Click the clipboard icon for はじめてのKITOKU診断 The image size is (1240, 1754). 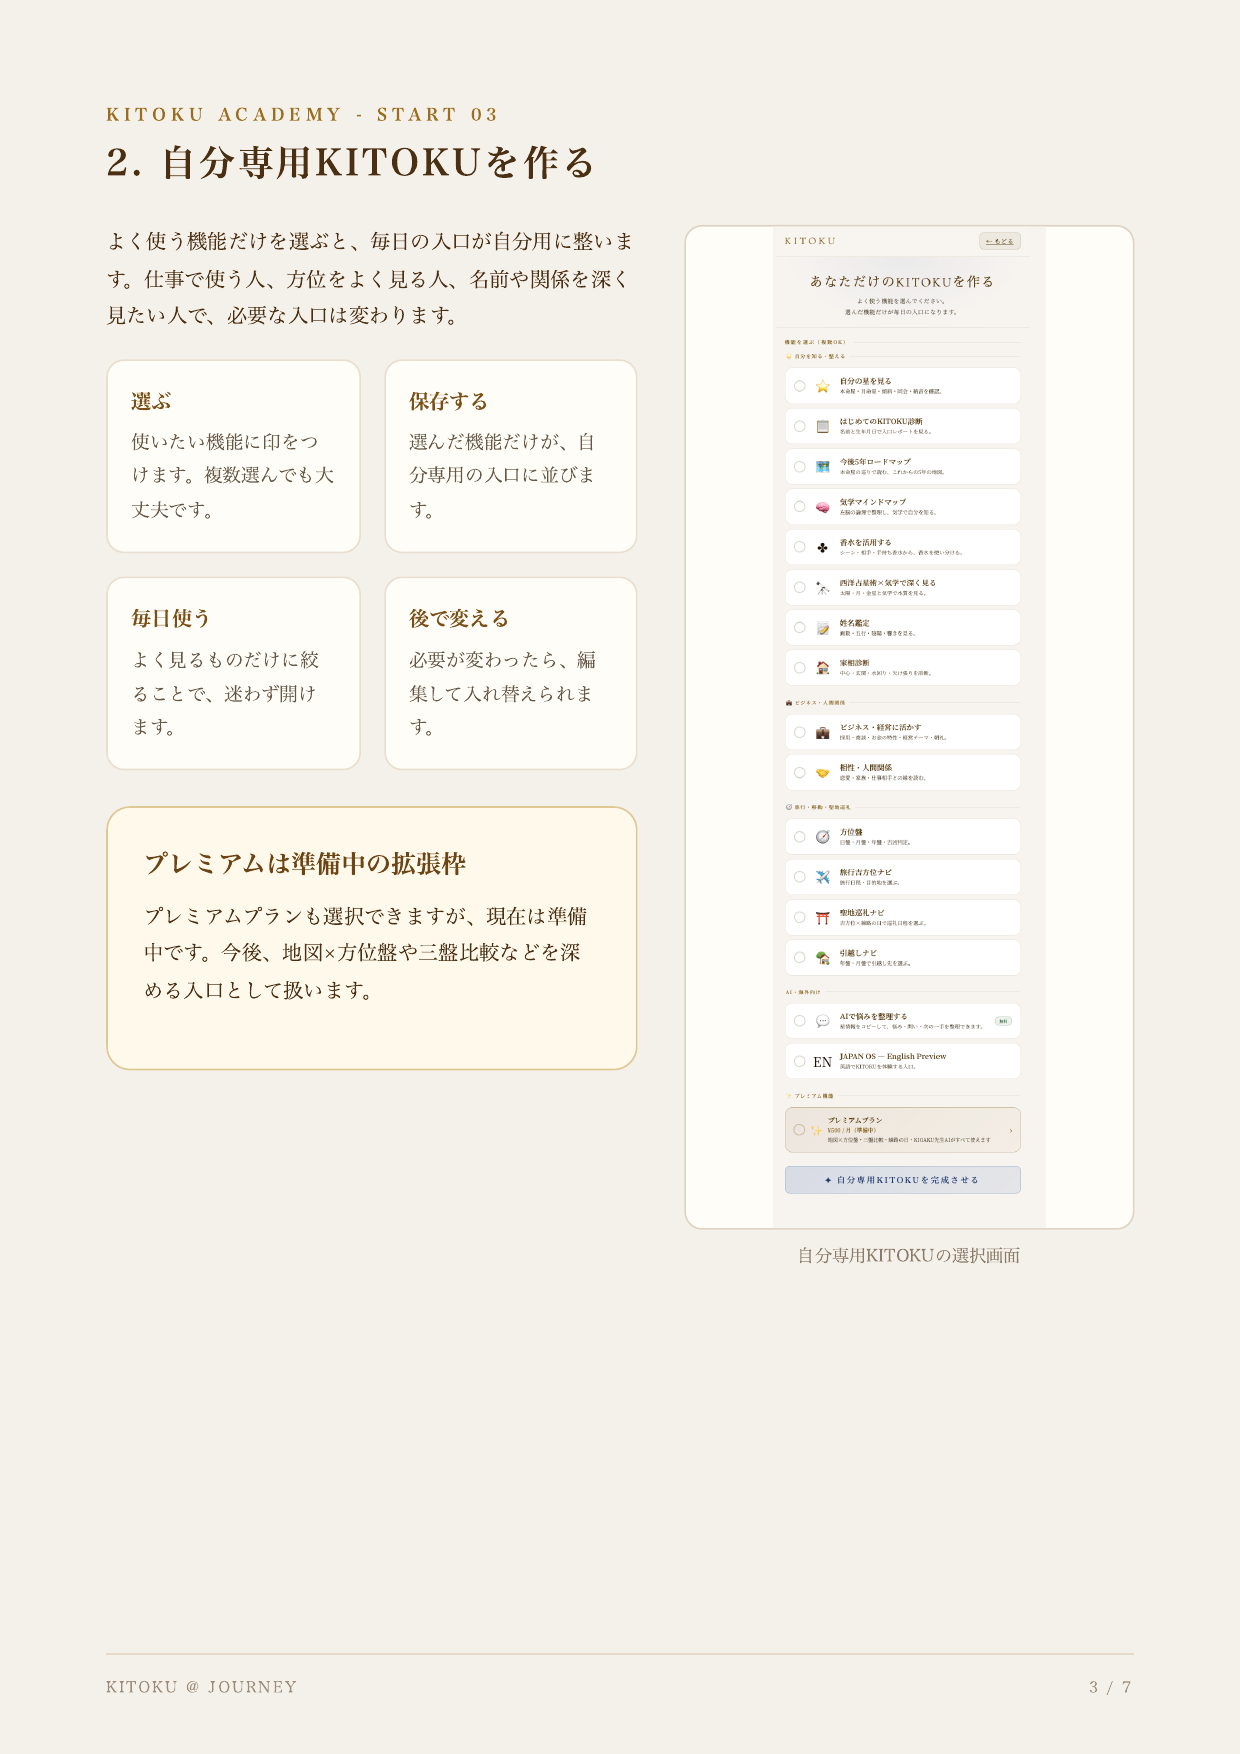point(822,426)
